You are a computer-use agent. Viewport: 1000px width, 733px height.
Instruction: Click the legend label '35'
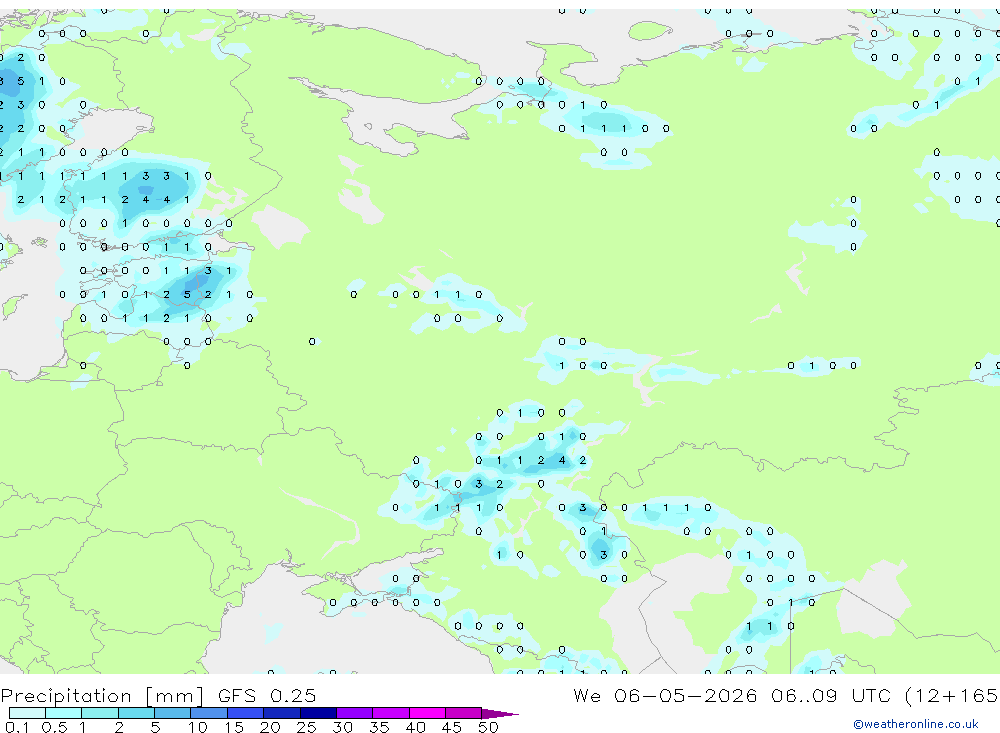(379, 727)
